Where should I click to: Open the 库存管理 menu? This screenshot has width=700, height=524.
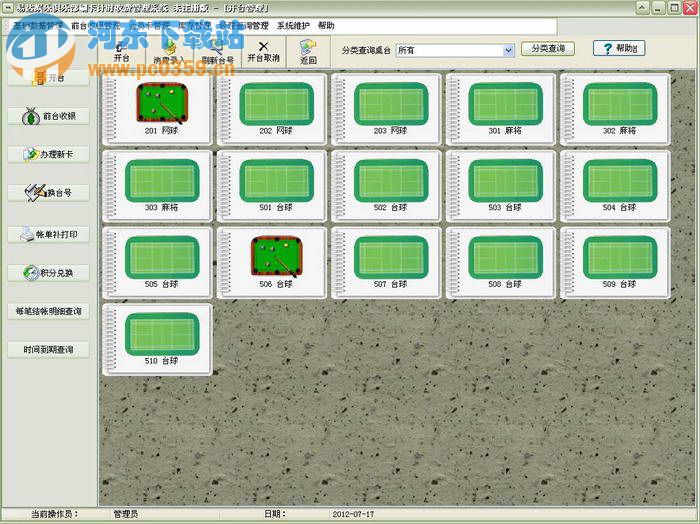(x=194, y=26)
